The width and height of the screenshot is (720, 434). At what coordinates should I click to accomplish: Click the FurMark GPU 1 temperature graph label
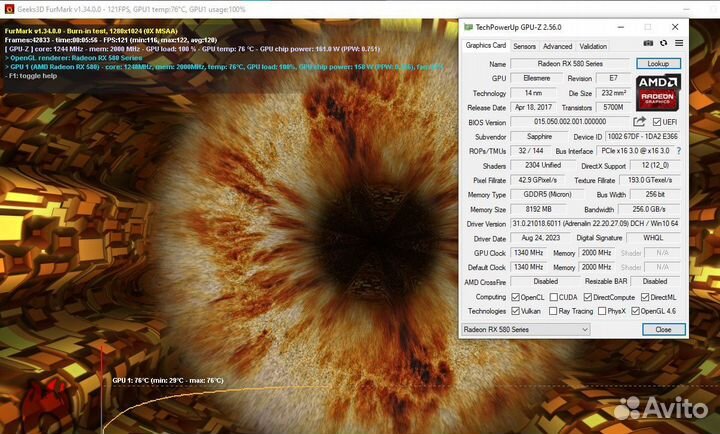click(x=168, y=380)
